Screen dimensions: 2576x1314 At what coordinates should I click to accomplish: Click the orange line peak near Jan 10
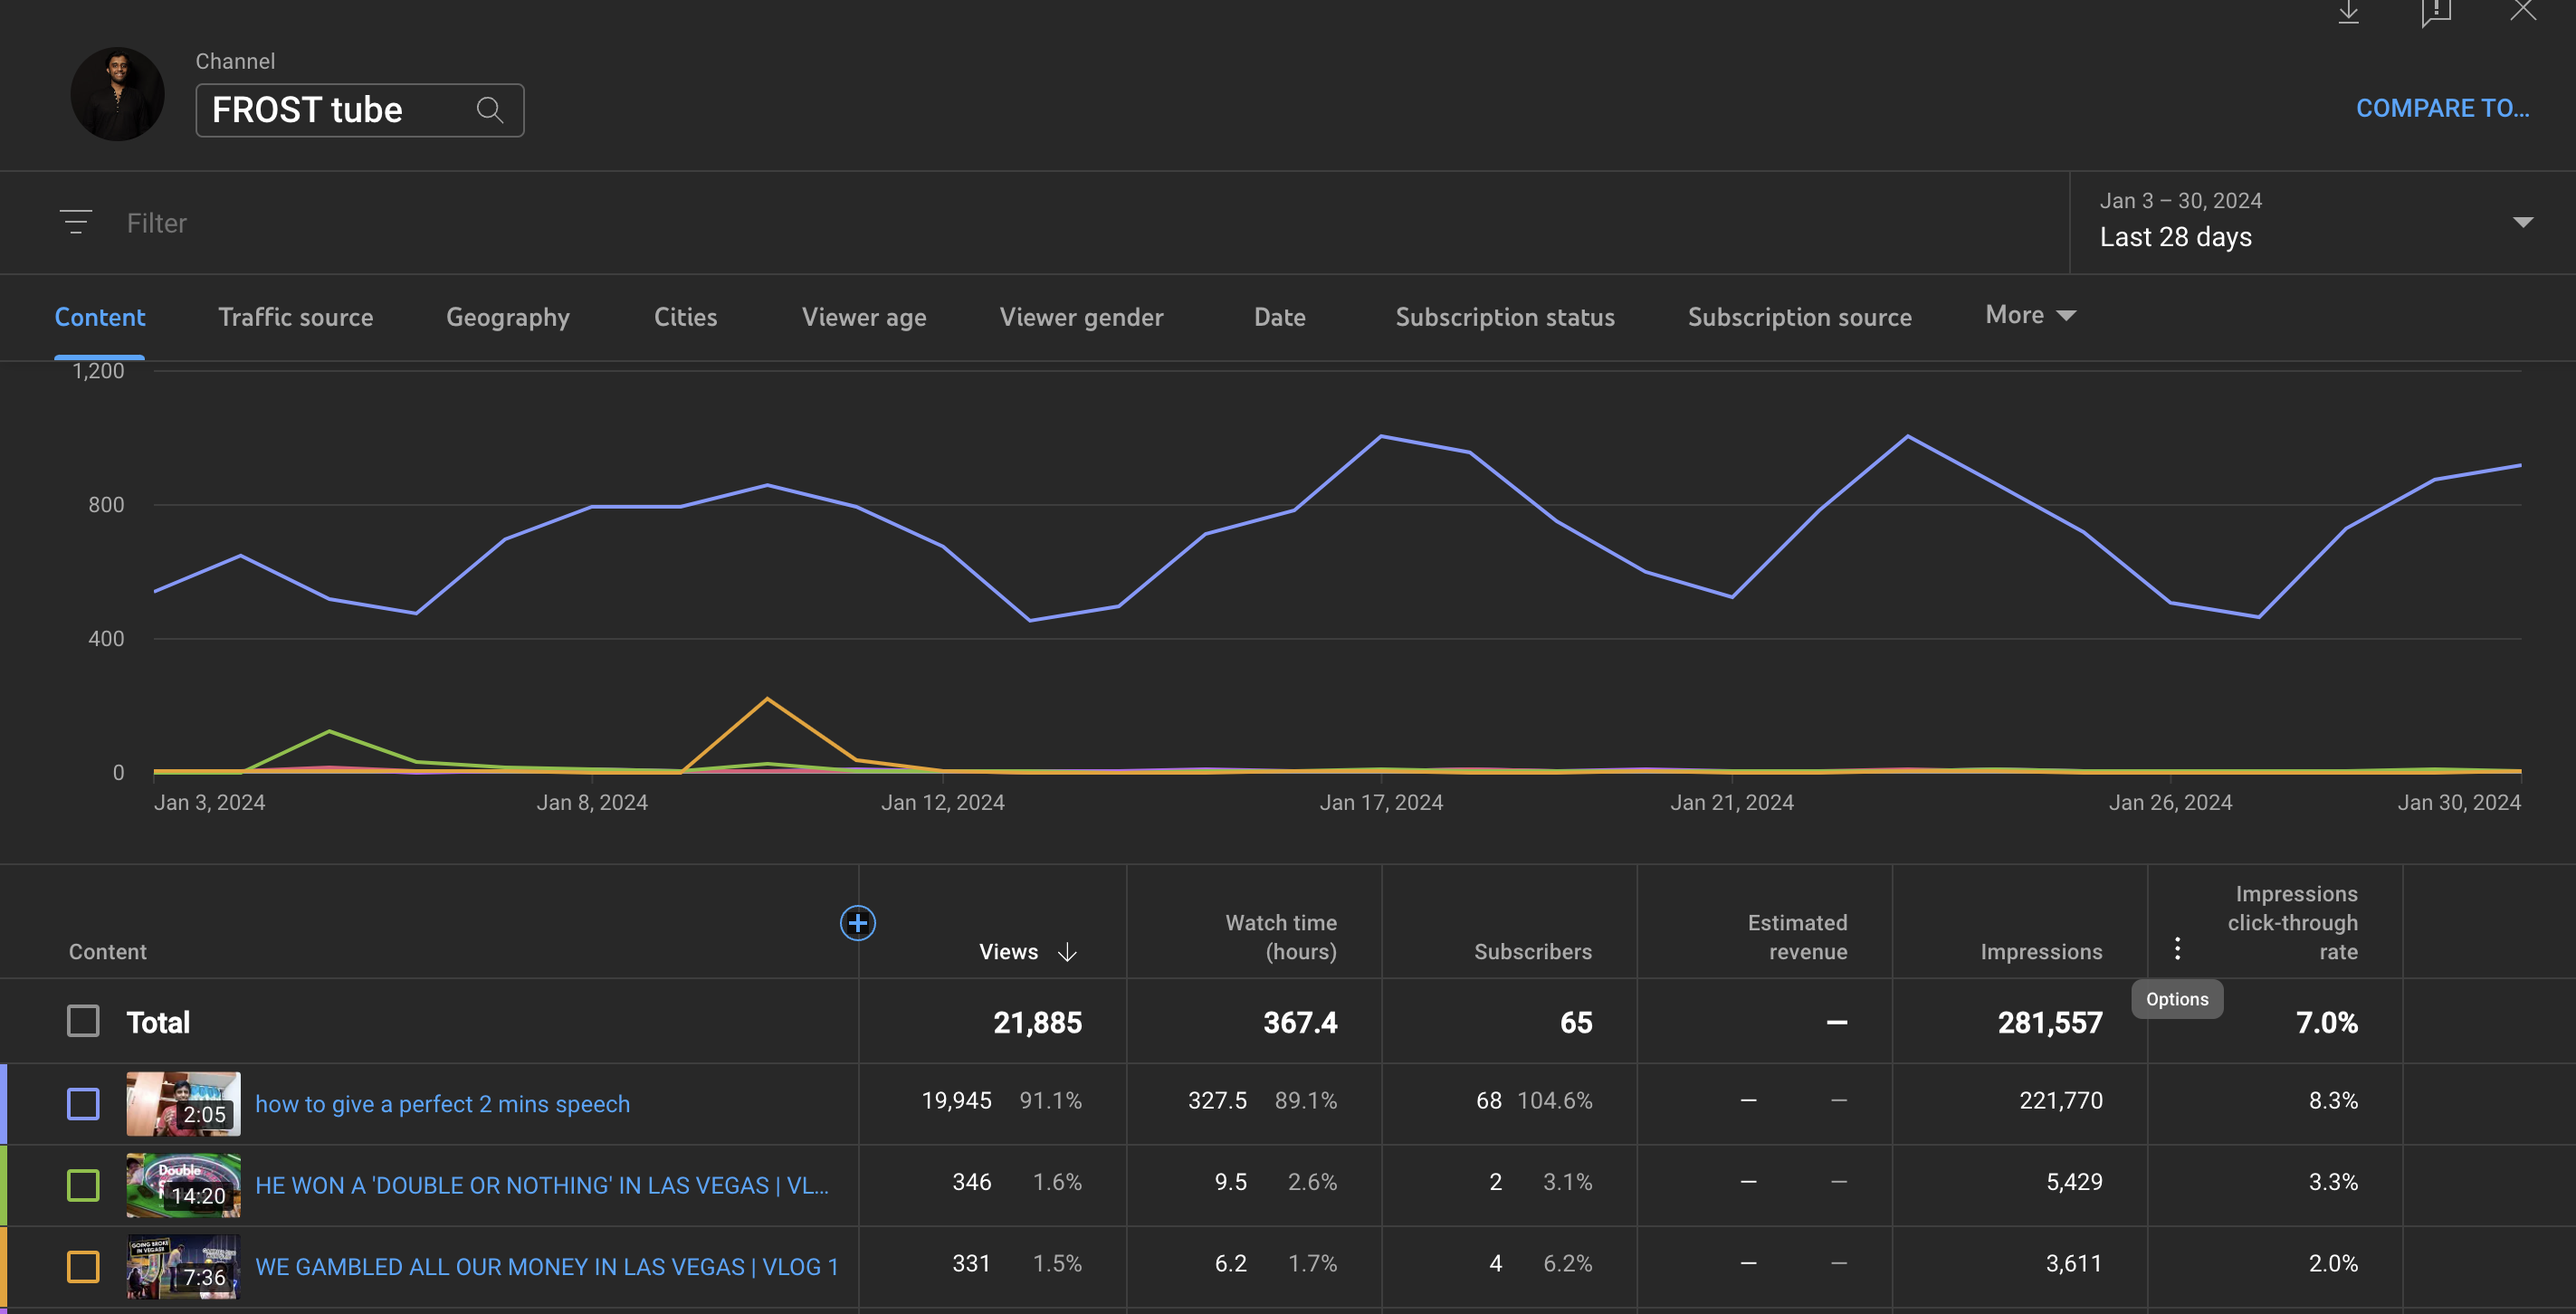pyautogui.click(x=767, y=698)
